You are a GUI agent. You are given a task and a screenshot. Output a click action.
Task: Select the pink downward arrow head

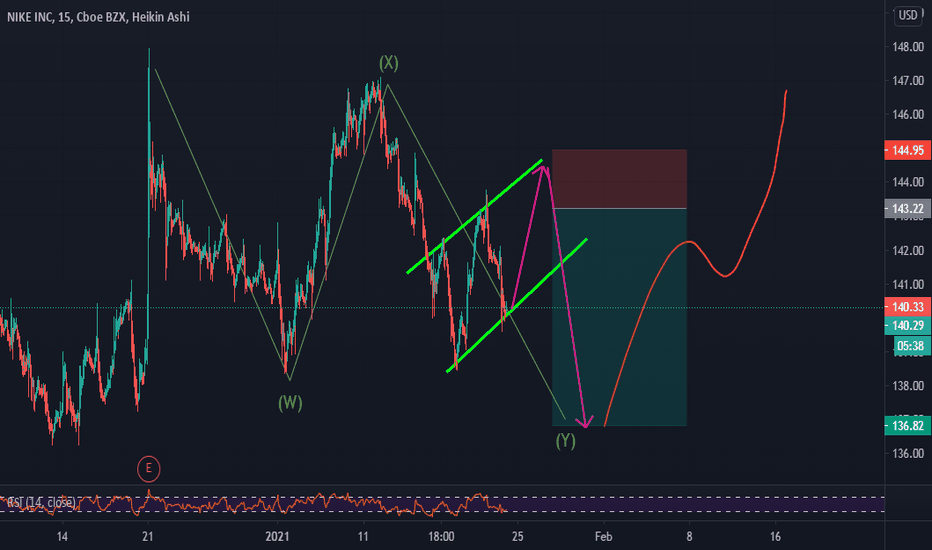tap(585, 423)
